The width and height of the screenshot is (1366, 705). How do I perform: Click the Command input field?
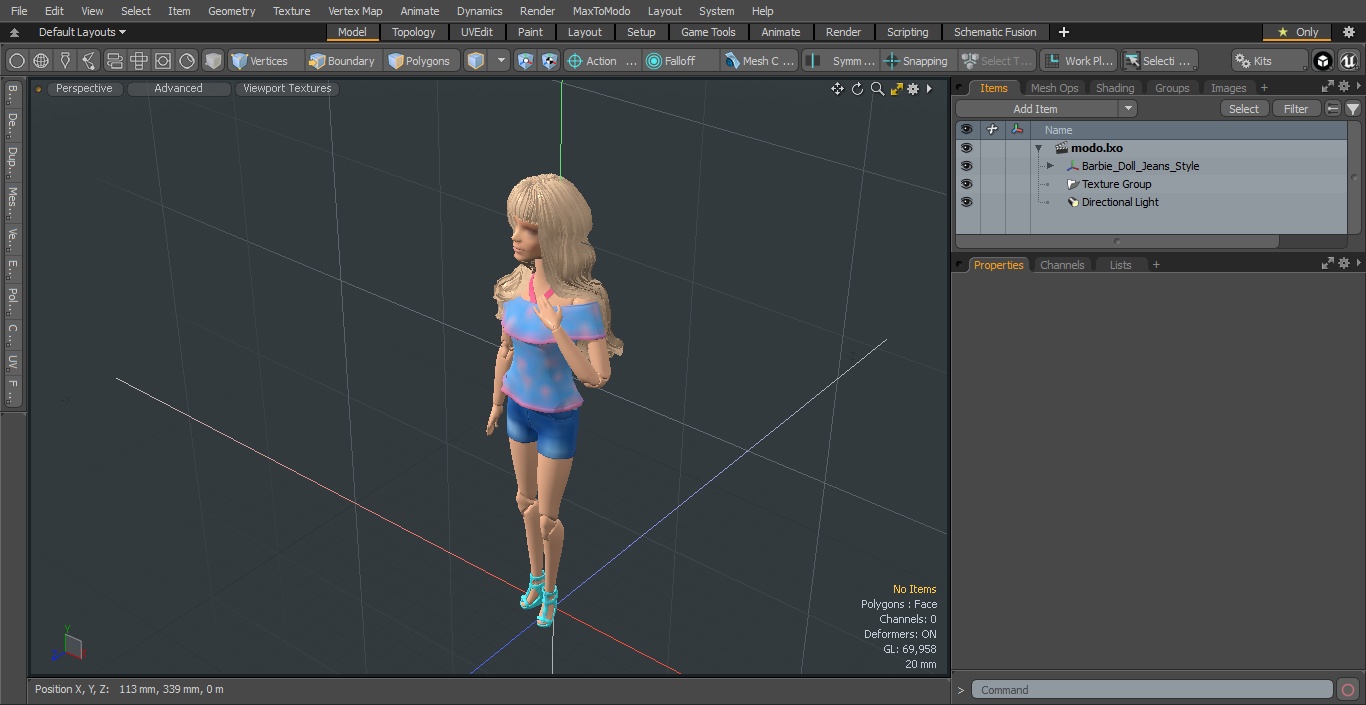tap(1152, 690)
